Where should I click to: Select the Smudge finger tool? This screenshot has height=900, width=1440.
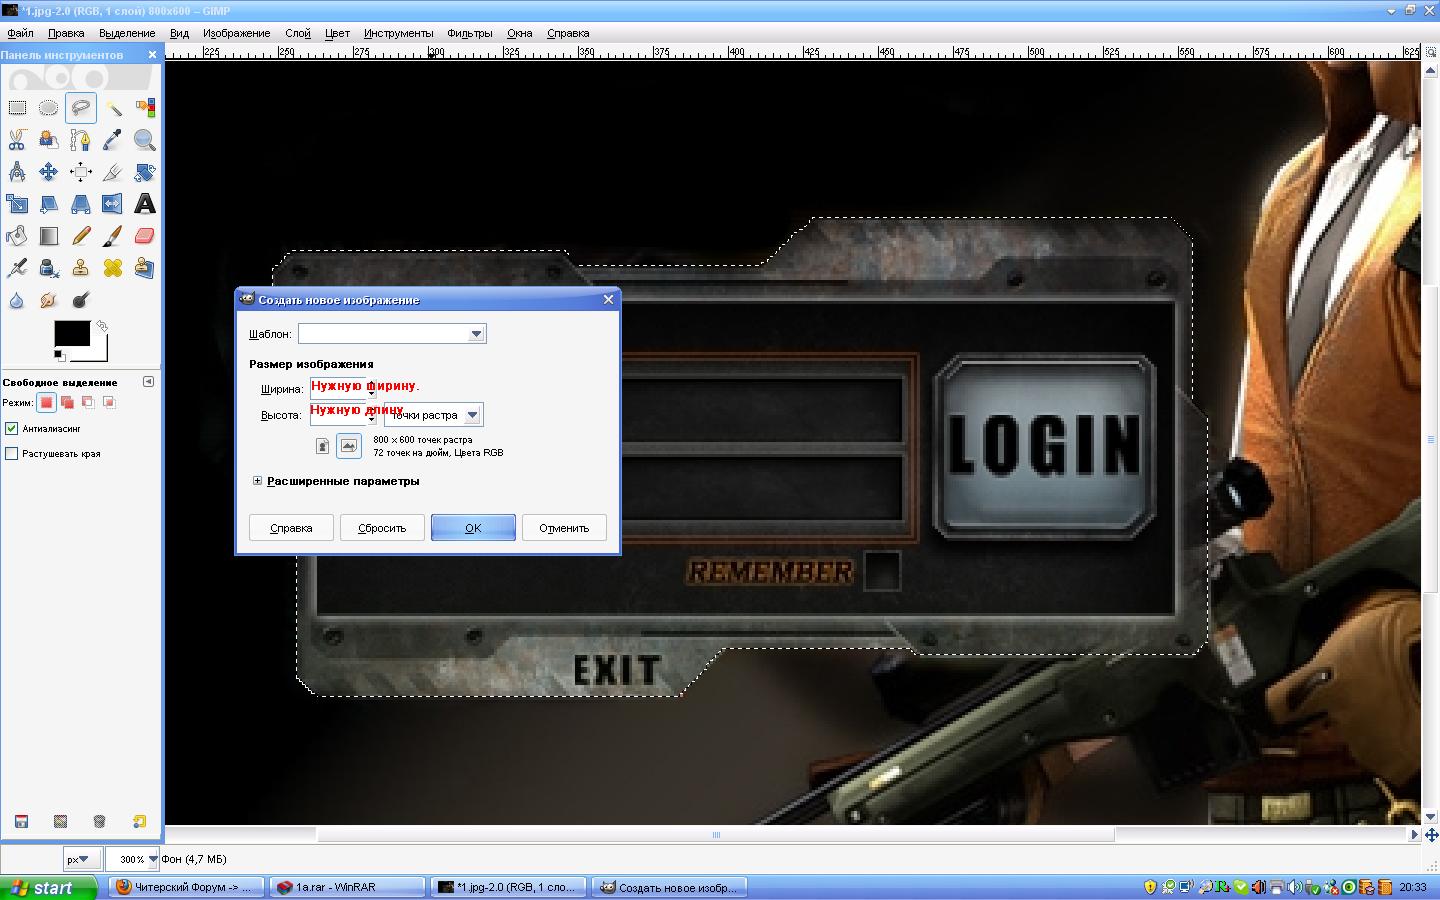(49, 300)
